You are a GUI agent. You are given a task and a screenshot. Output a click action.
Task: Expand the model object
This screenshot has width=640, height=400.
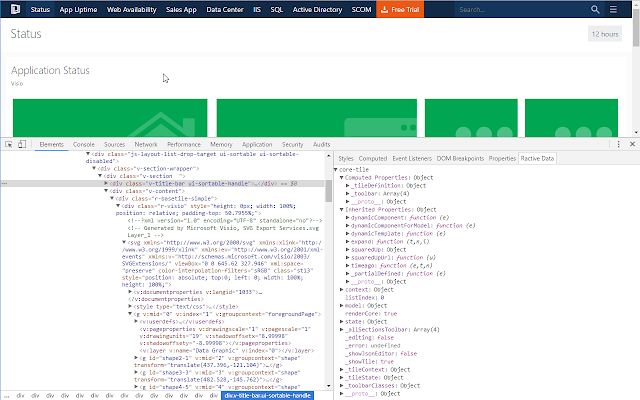(x=342, y=305)
